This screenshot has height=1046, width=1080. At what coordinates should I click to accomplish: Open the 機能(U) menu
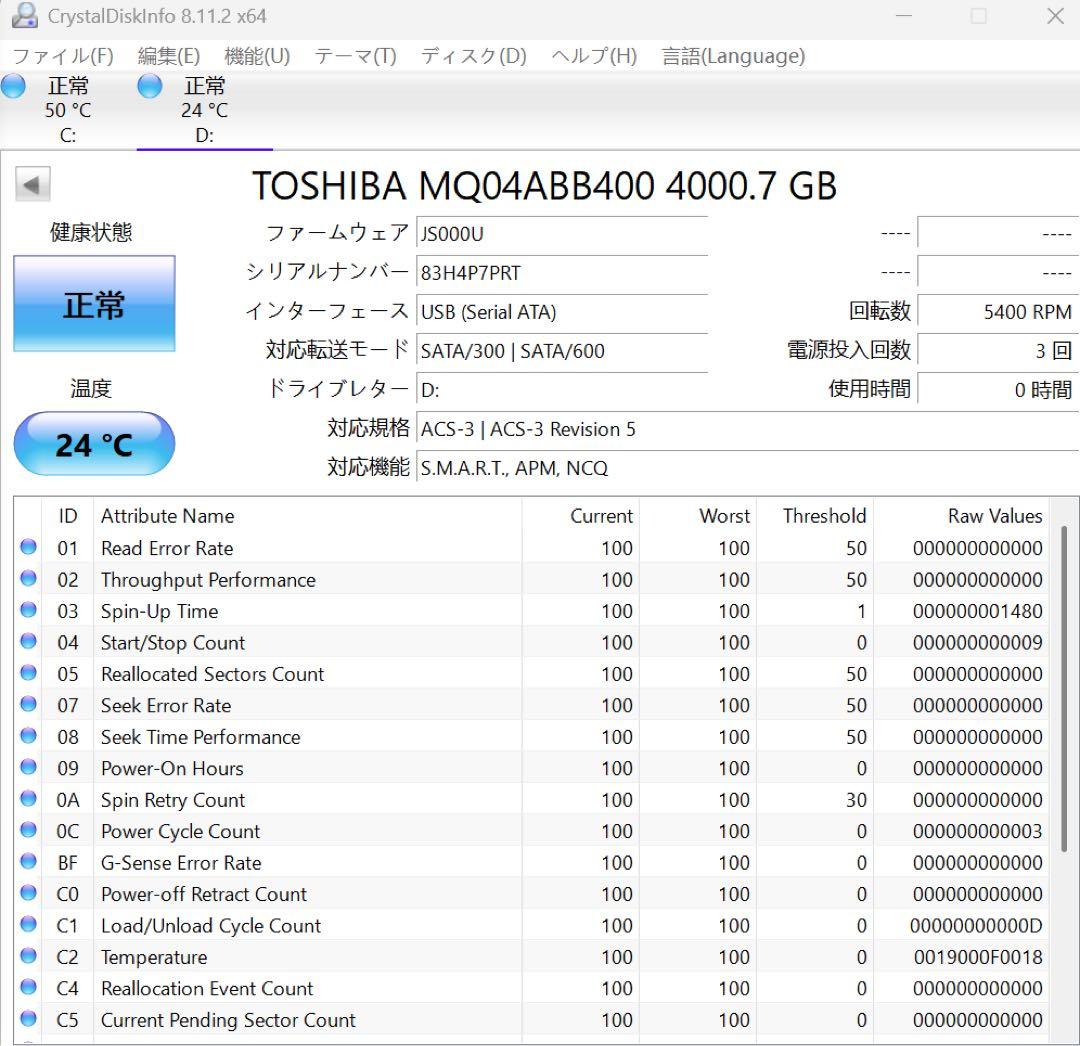(x=257, y=56)
